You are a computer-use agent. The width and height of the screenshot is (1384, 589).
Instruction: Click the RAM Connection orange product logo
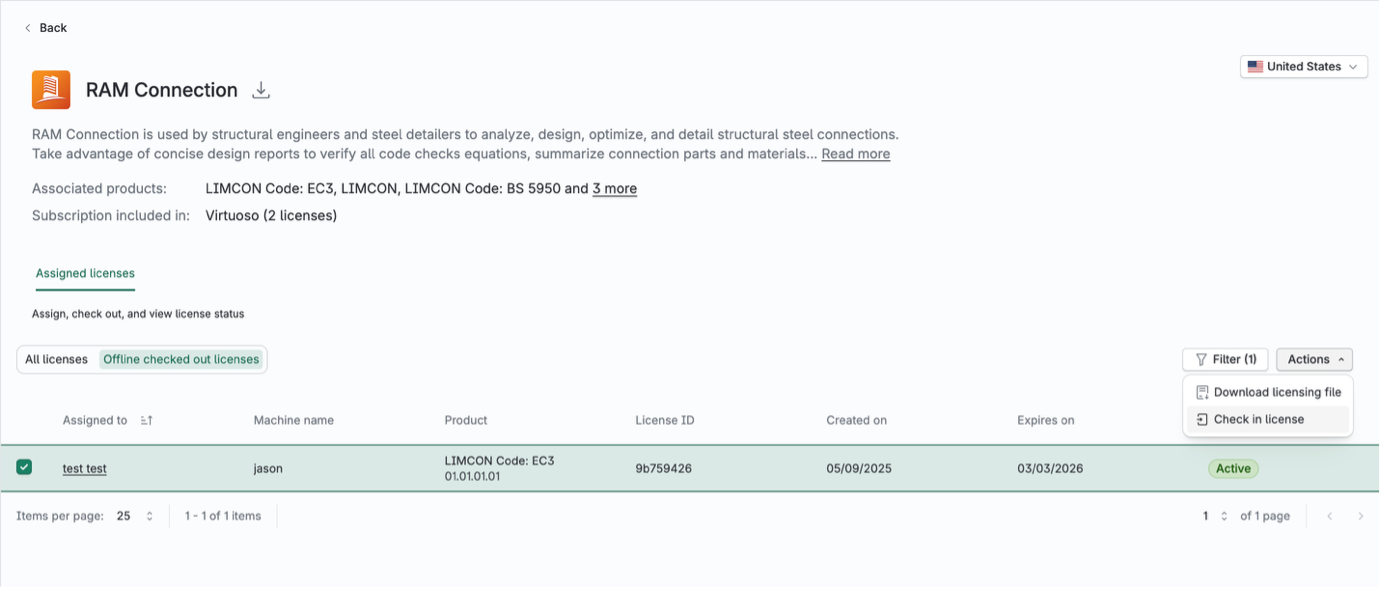click(51, 90)
